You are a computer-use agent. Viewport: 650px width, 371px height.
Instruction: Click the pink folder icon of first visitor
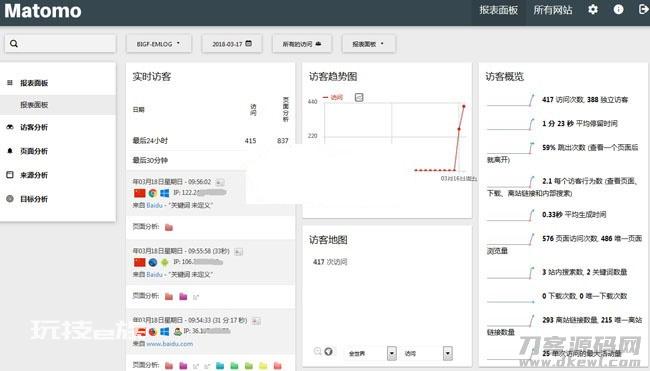[x=169, y=227]
